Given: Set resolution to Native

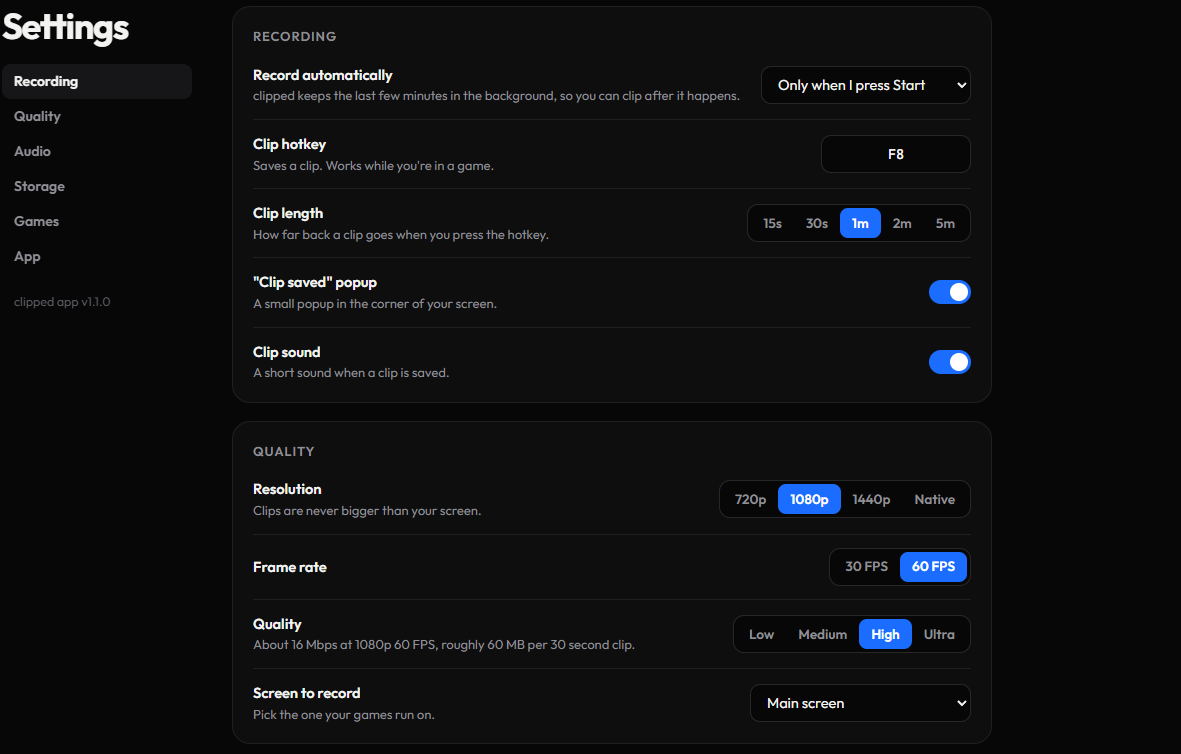Looking at the screenshot, I should [x=935, y=499].
